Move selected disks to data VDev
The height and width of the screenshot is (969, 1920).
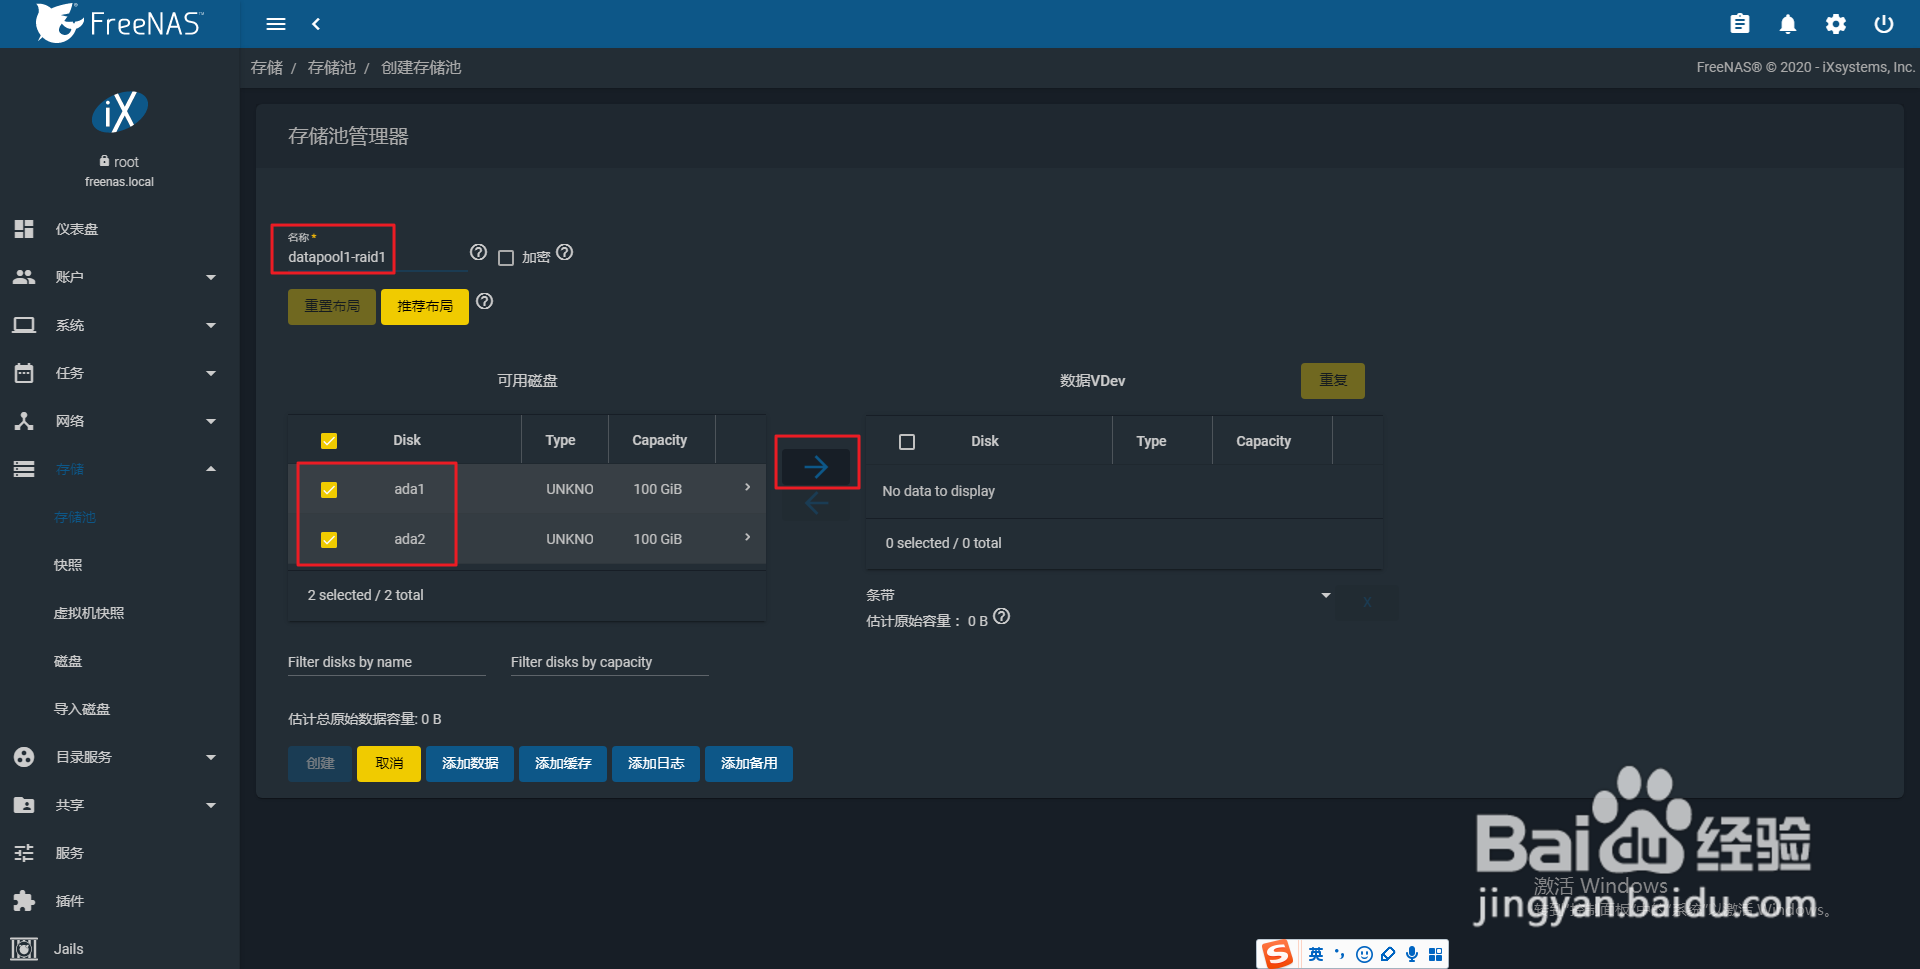tap(816, 466)
